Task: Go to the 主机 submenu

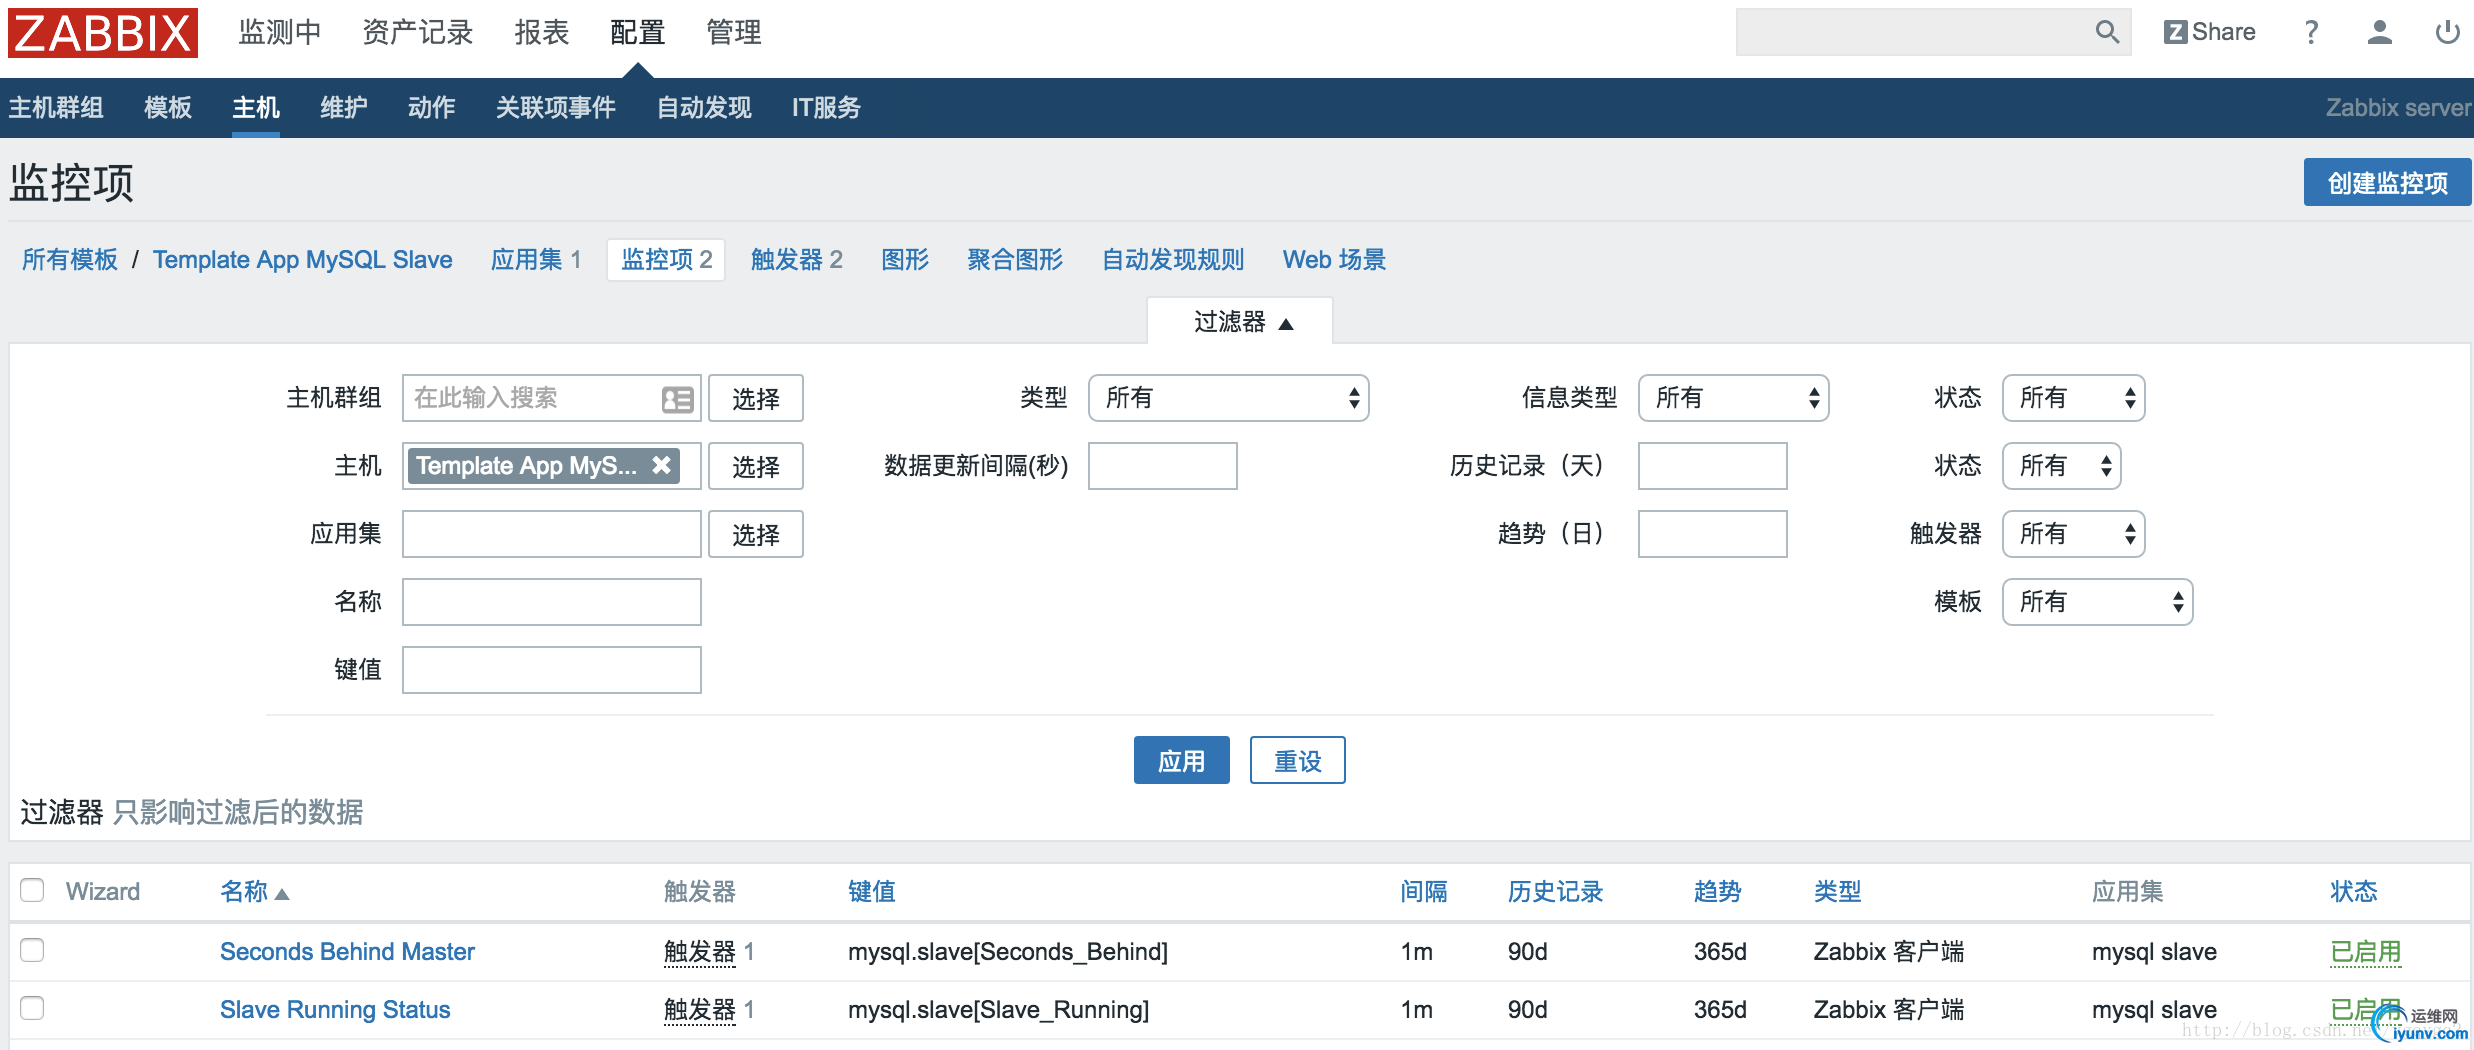Action: [x=256, y=108]
